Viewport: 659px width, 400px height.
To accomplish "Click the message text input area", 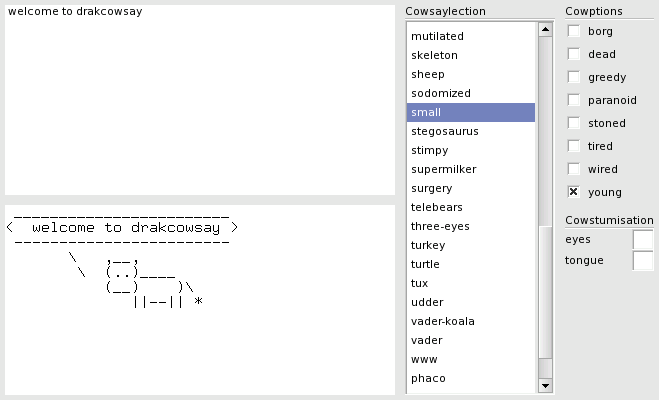I will pyautogui.click(x=200, y=100).
